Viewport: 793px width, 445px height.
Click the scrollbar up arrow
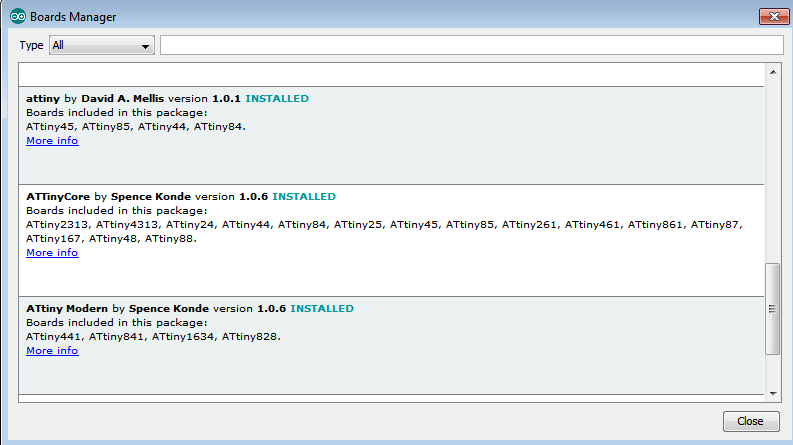pos(773,72)
